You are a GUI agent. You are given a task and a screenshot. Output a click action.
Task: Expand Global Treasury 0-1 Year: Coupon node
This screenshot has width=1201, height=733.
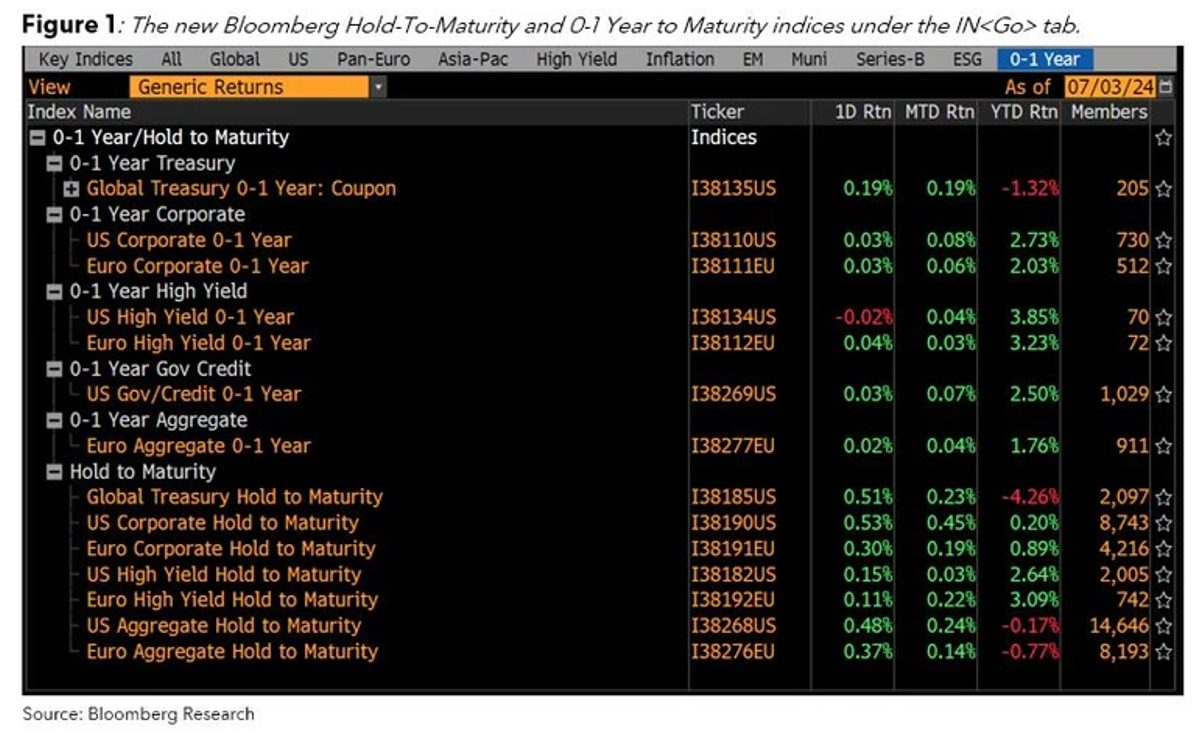72,189
